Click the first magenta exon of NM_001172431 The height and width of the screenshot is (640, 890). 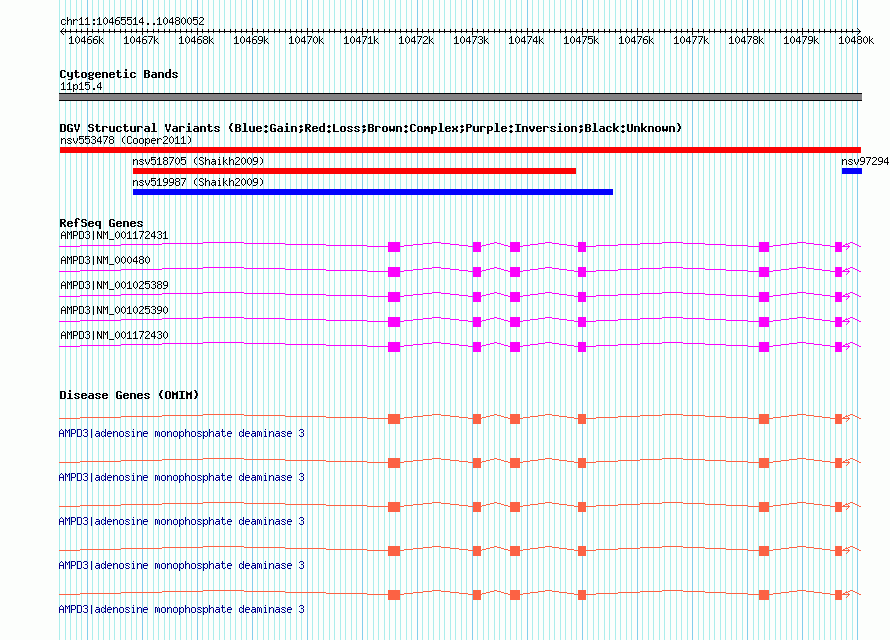point(394,247)
